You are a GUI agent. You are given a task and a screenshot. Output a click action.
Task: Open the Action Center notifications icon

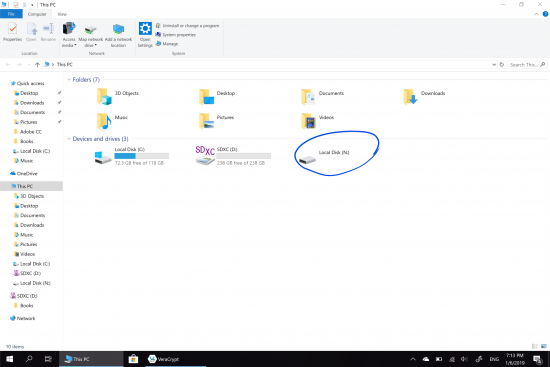(537, 359)
